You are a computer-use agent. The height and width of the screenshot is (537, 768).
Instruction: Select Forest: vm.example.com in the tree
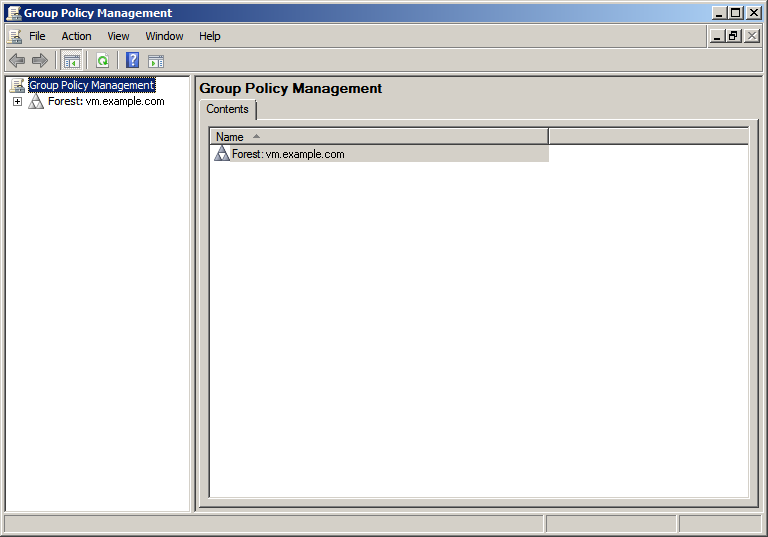pos(106,101)
